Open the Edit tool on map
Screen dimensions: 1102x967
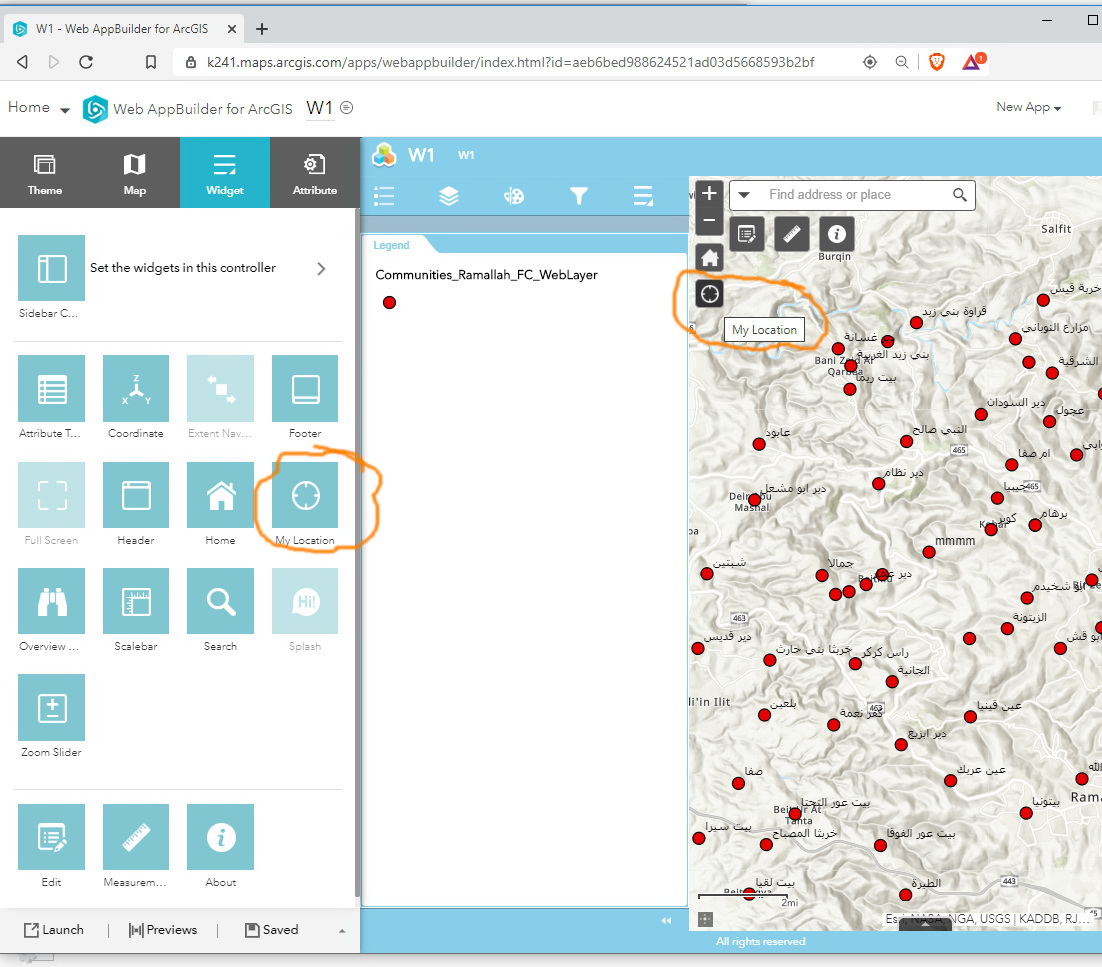click(x=746, y=233)
